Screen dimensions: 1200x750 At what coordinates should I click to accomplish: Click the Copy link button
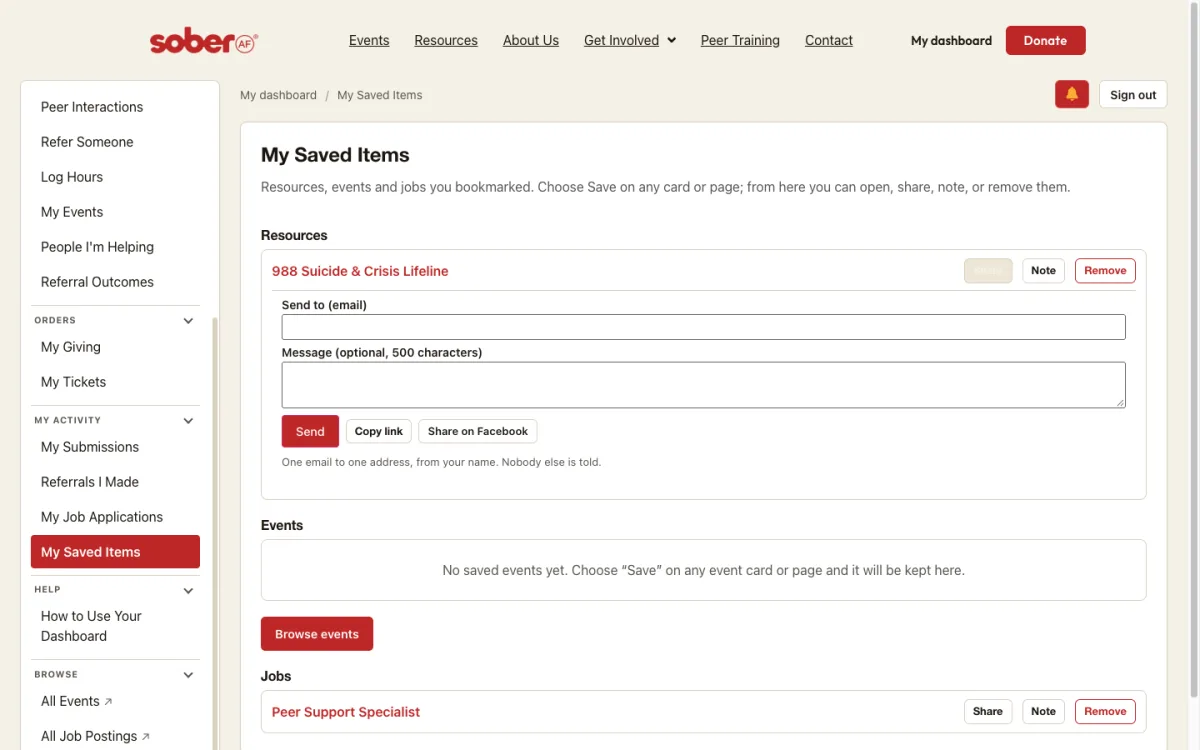(x=379, y=431)
